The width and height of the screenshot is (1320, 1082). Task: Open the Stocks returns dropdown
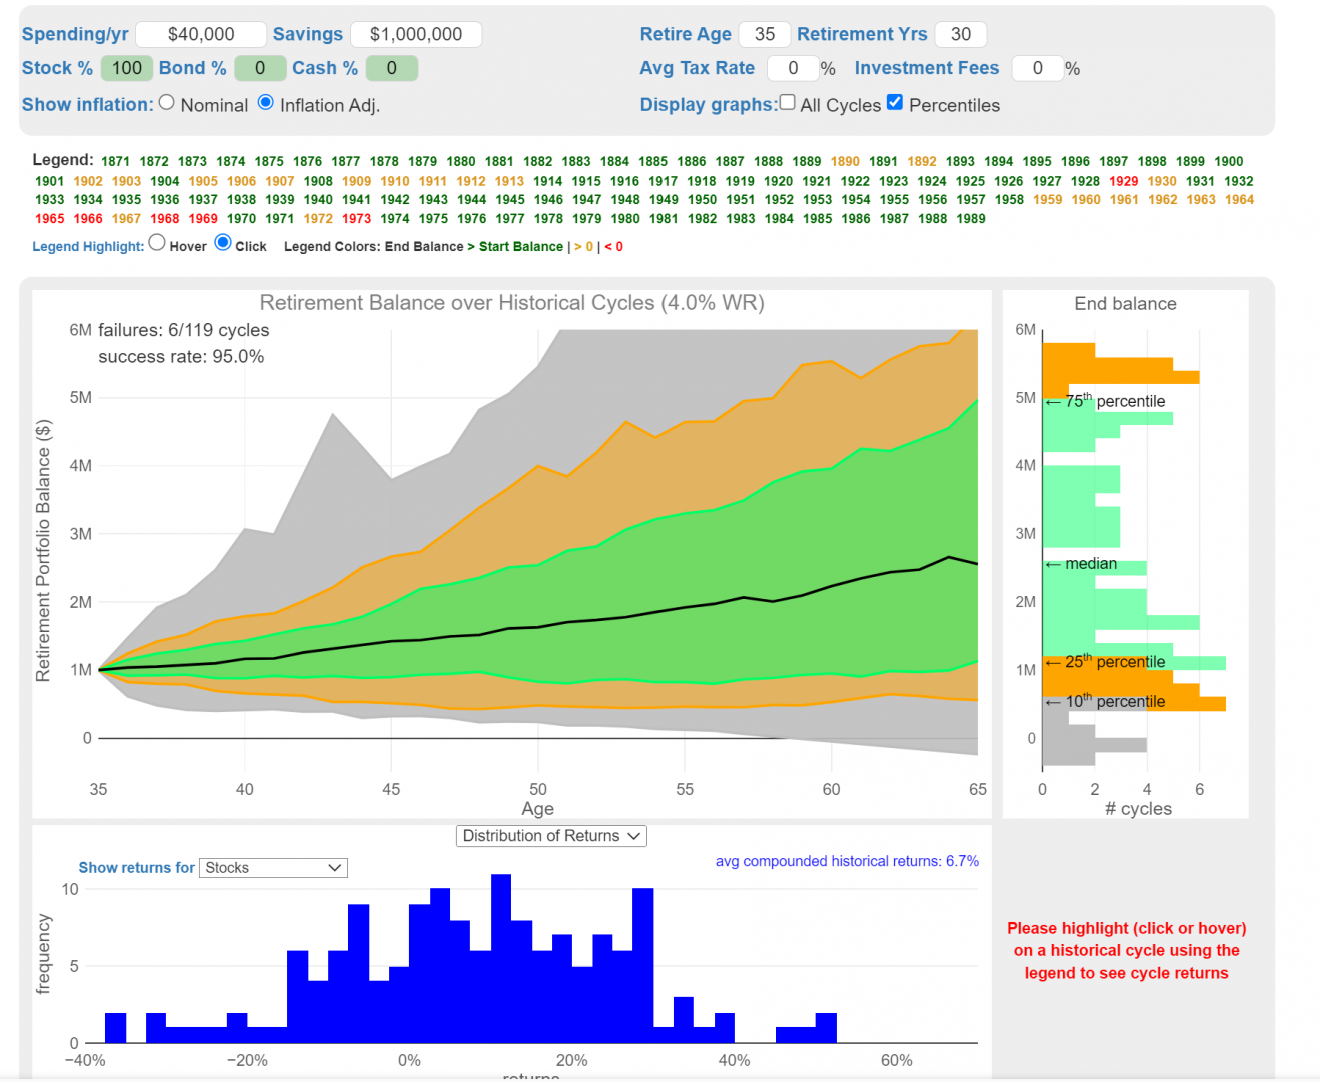(x=273, y=868)
